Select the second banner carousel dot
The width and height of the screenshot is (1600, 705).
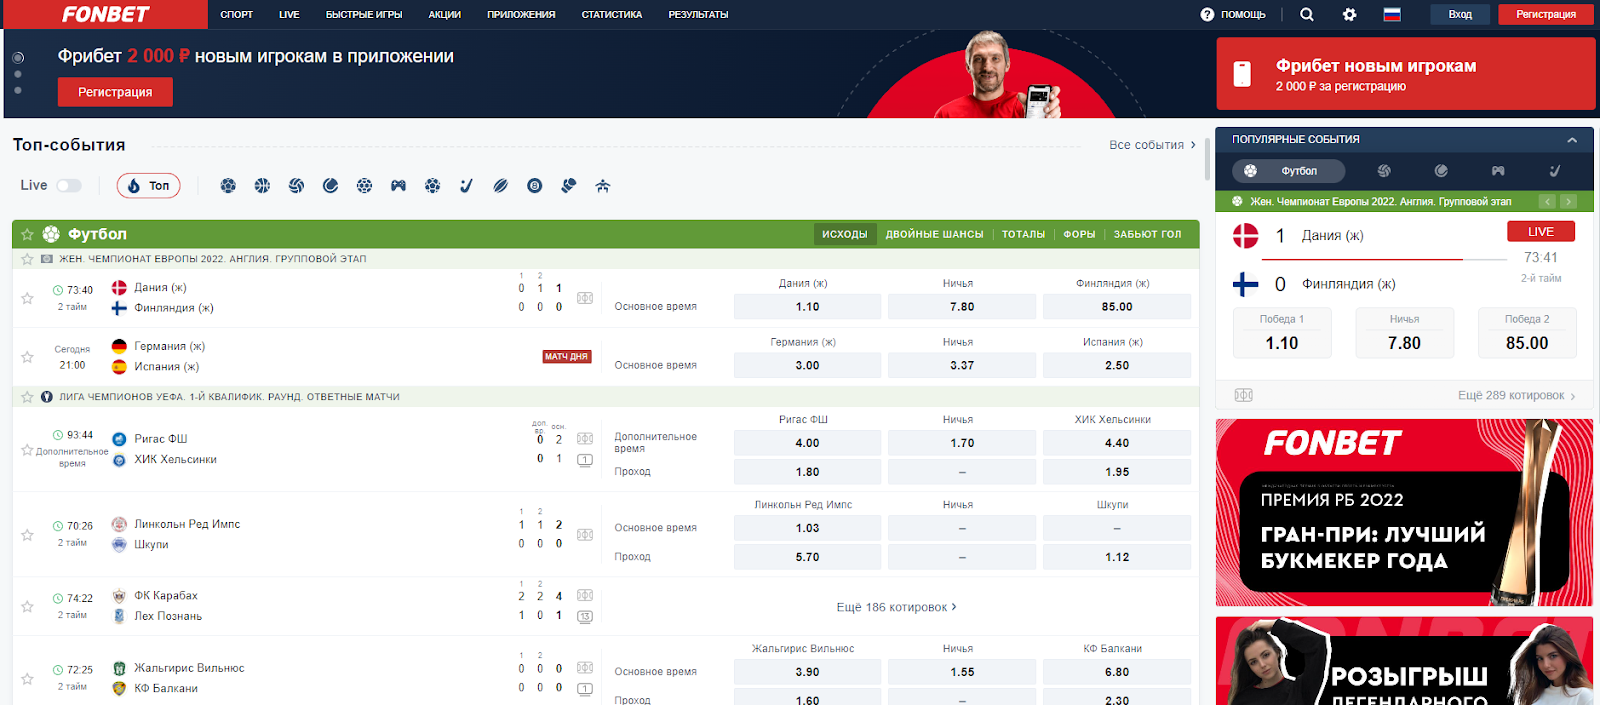pyautogui.click(x=18, y=74)
